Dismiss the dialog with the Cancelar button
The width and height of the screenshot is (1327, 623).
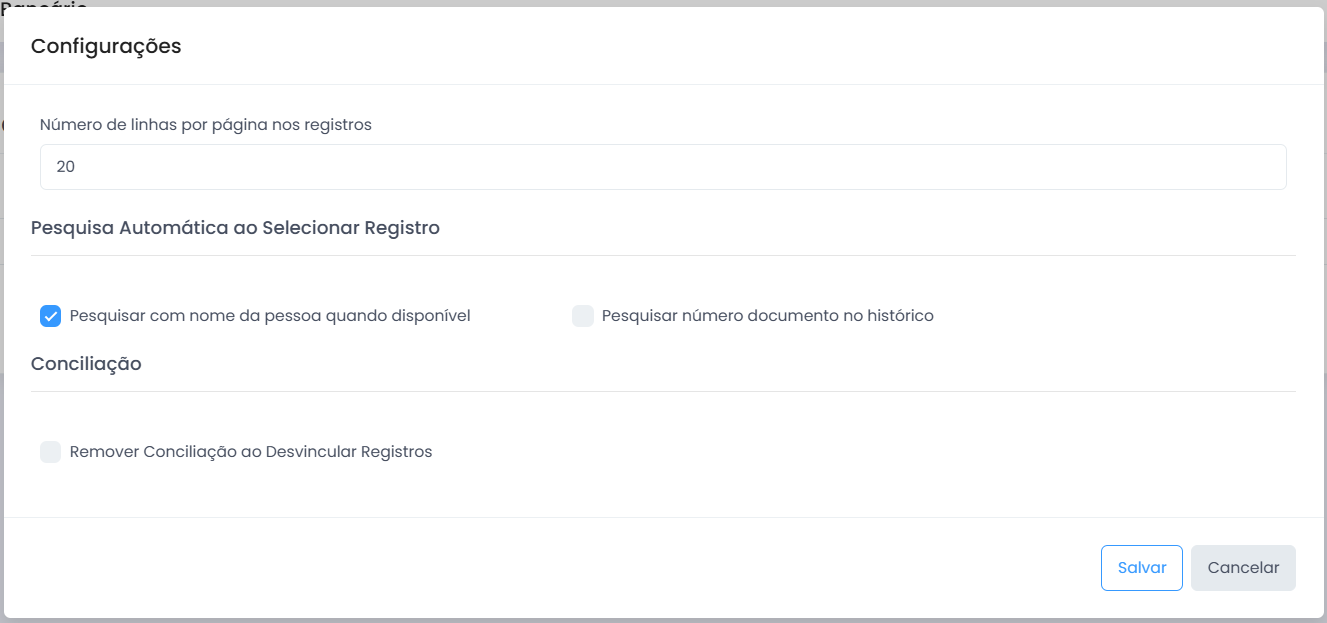coord(1243,568)
